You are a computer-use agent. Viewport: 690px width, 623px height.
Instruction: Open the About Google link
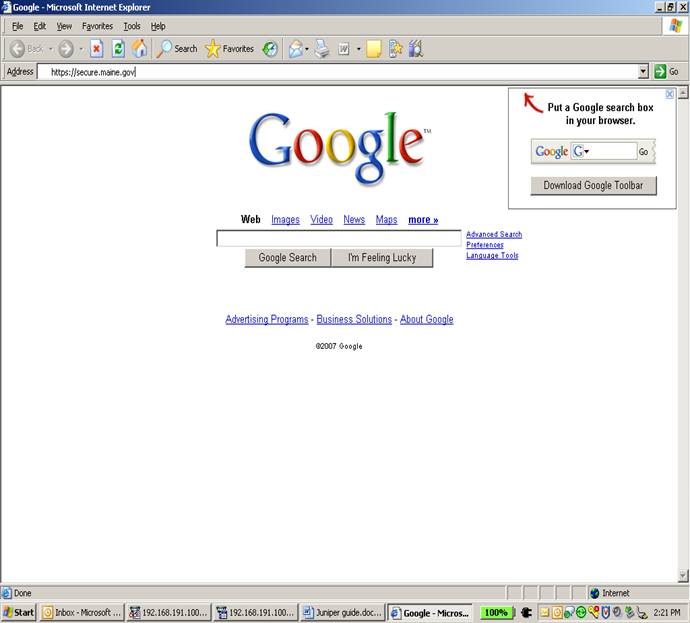pos(426,319)
